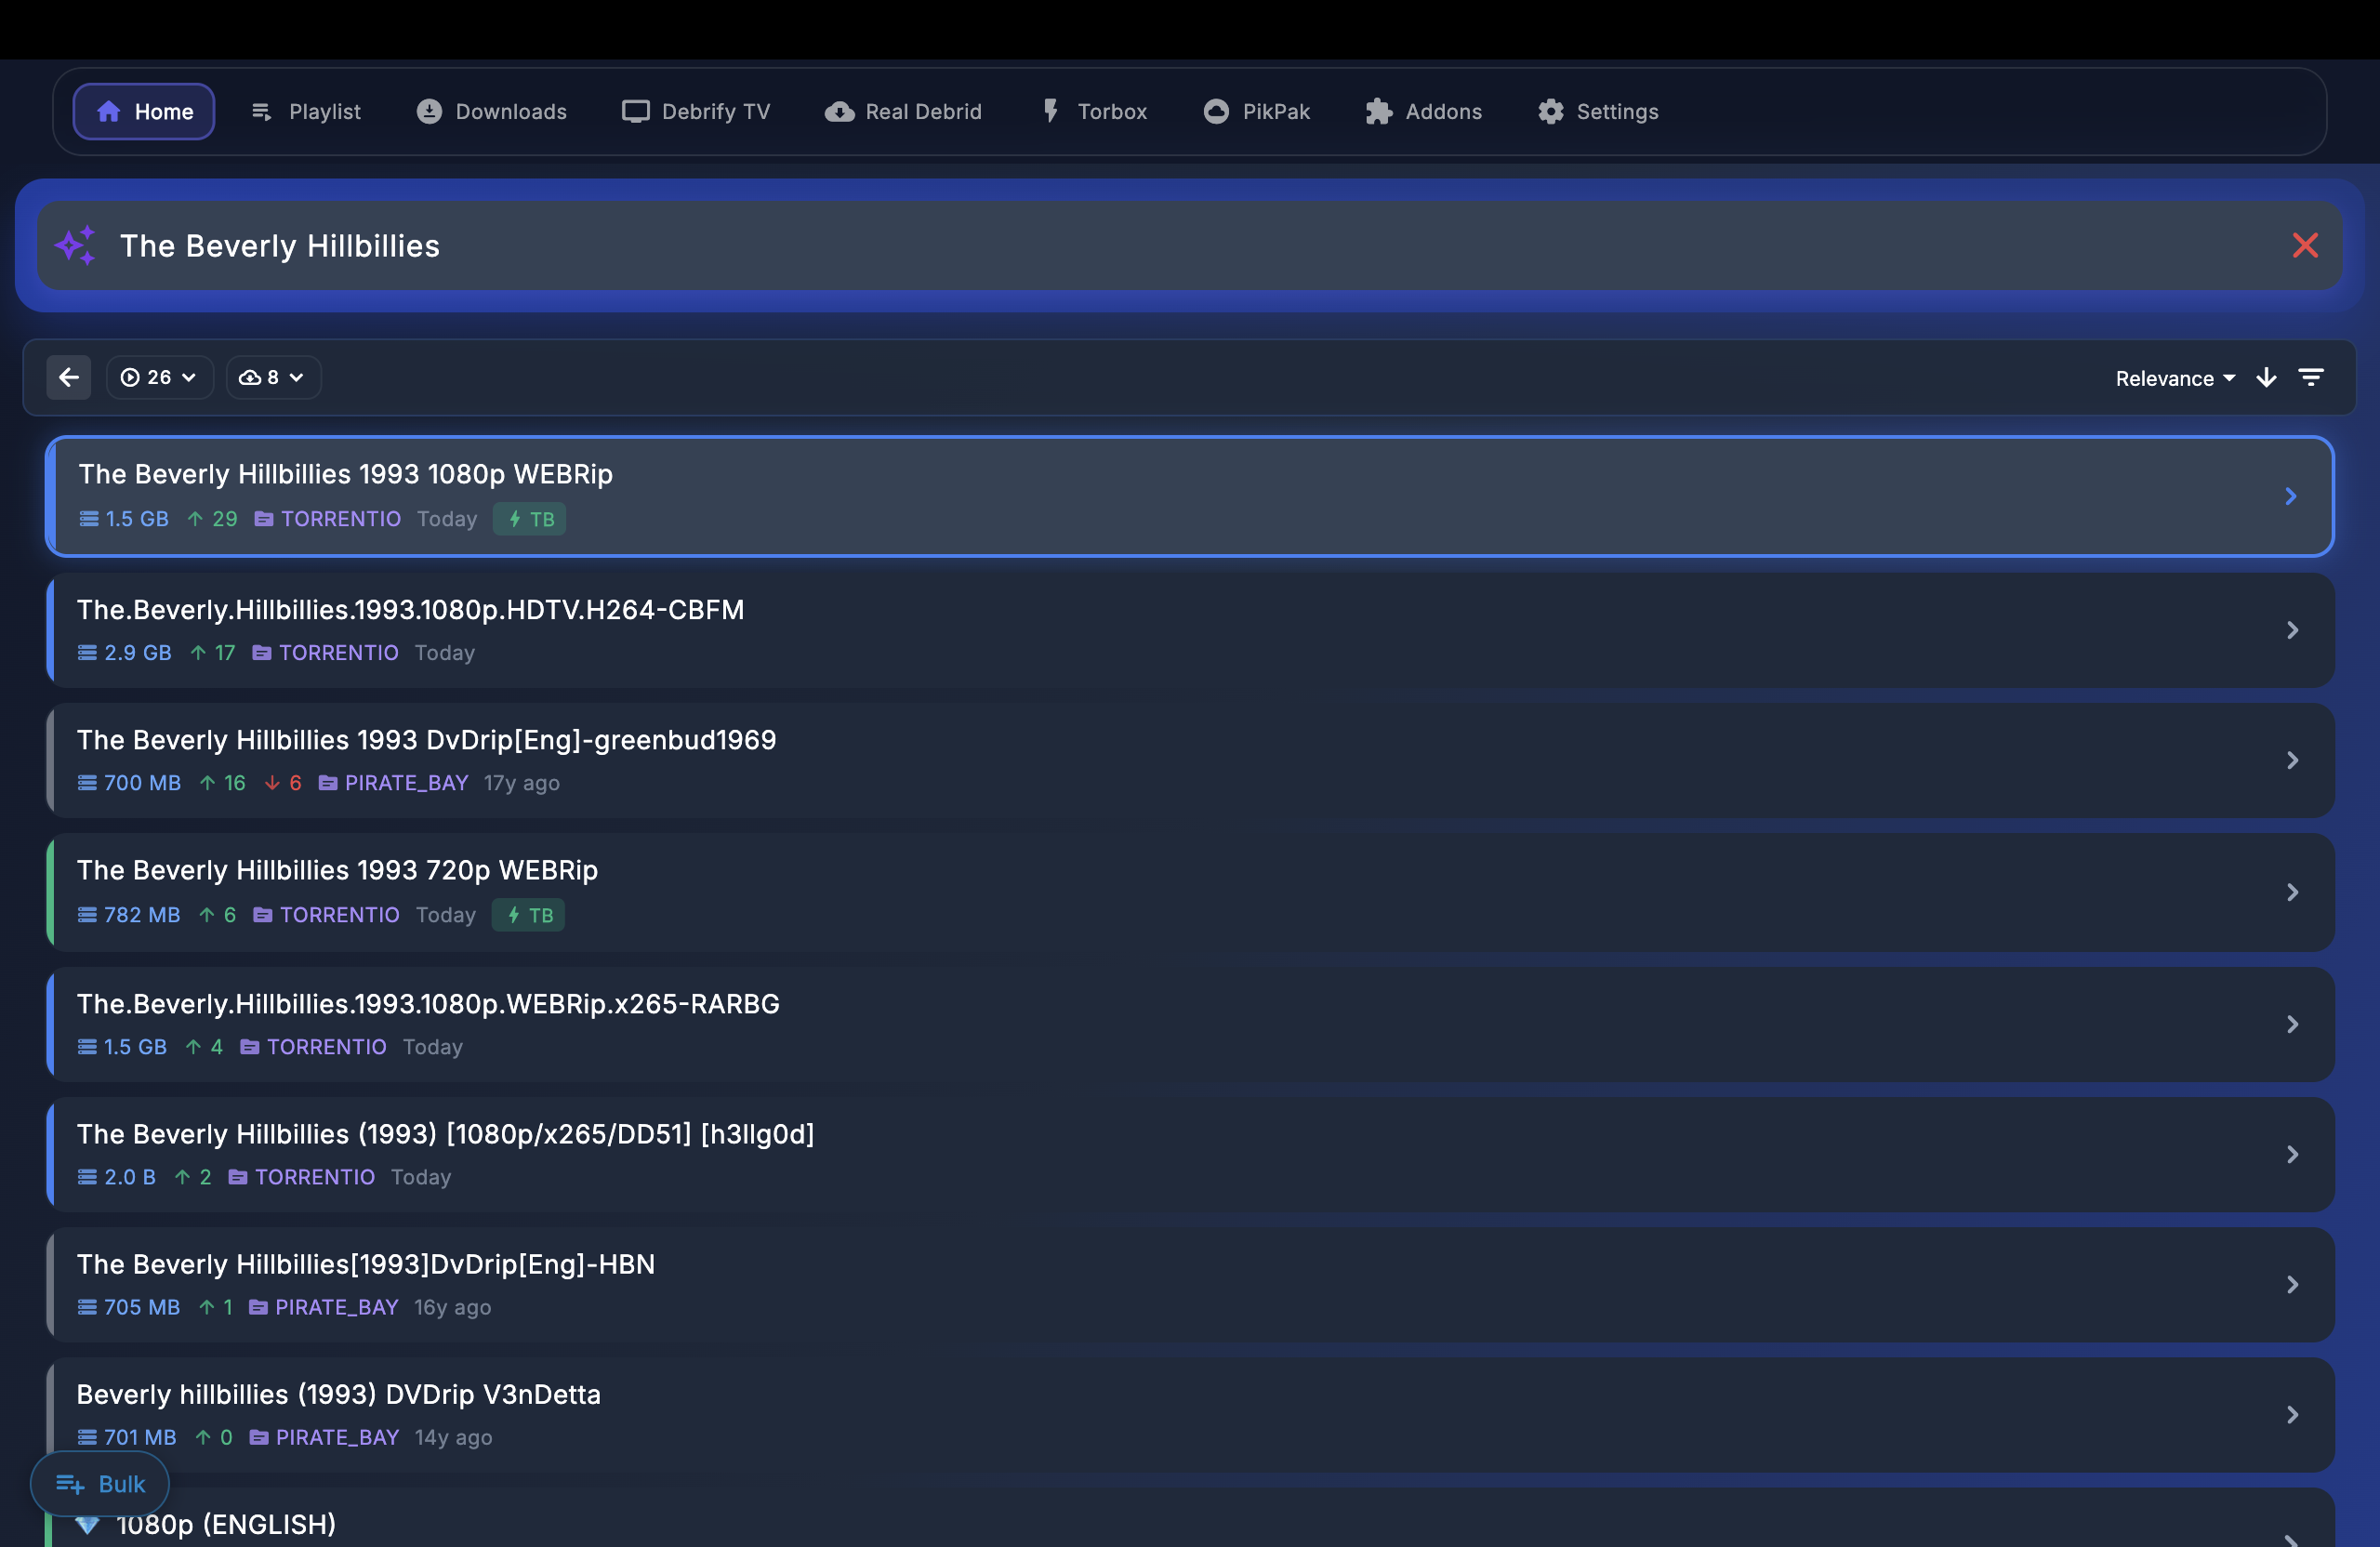Open the cached sources 8 dropdown

272,377
